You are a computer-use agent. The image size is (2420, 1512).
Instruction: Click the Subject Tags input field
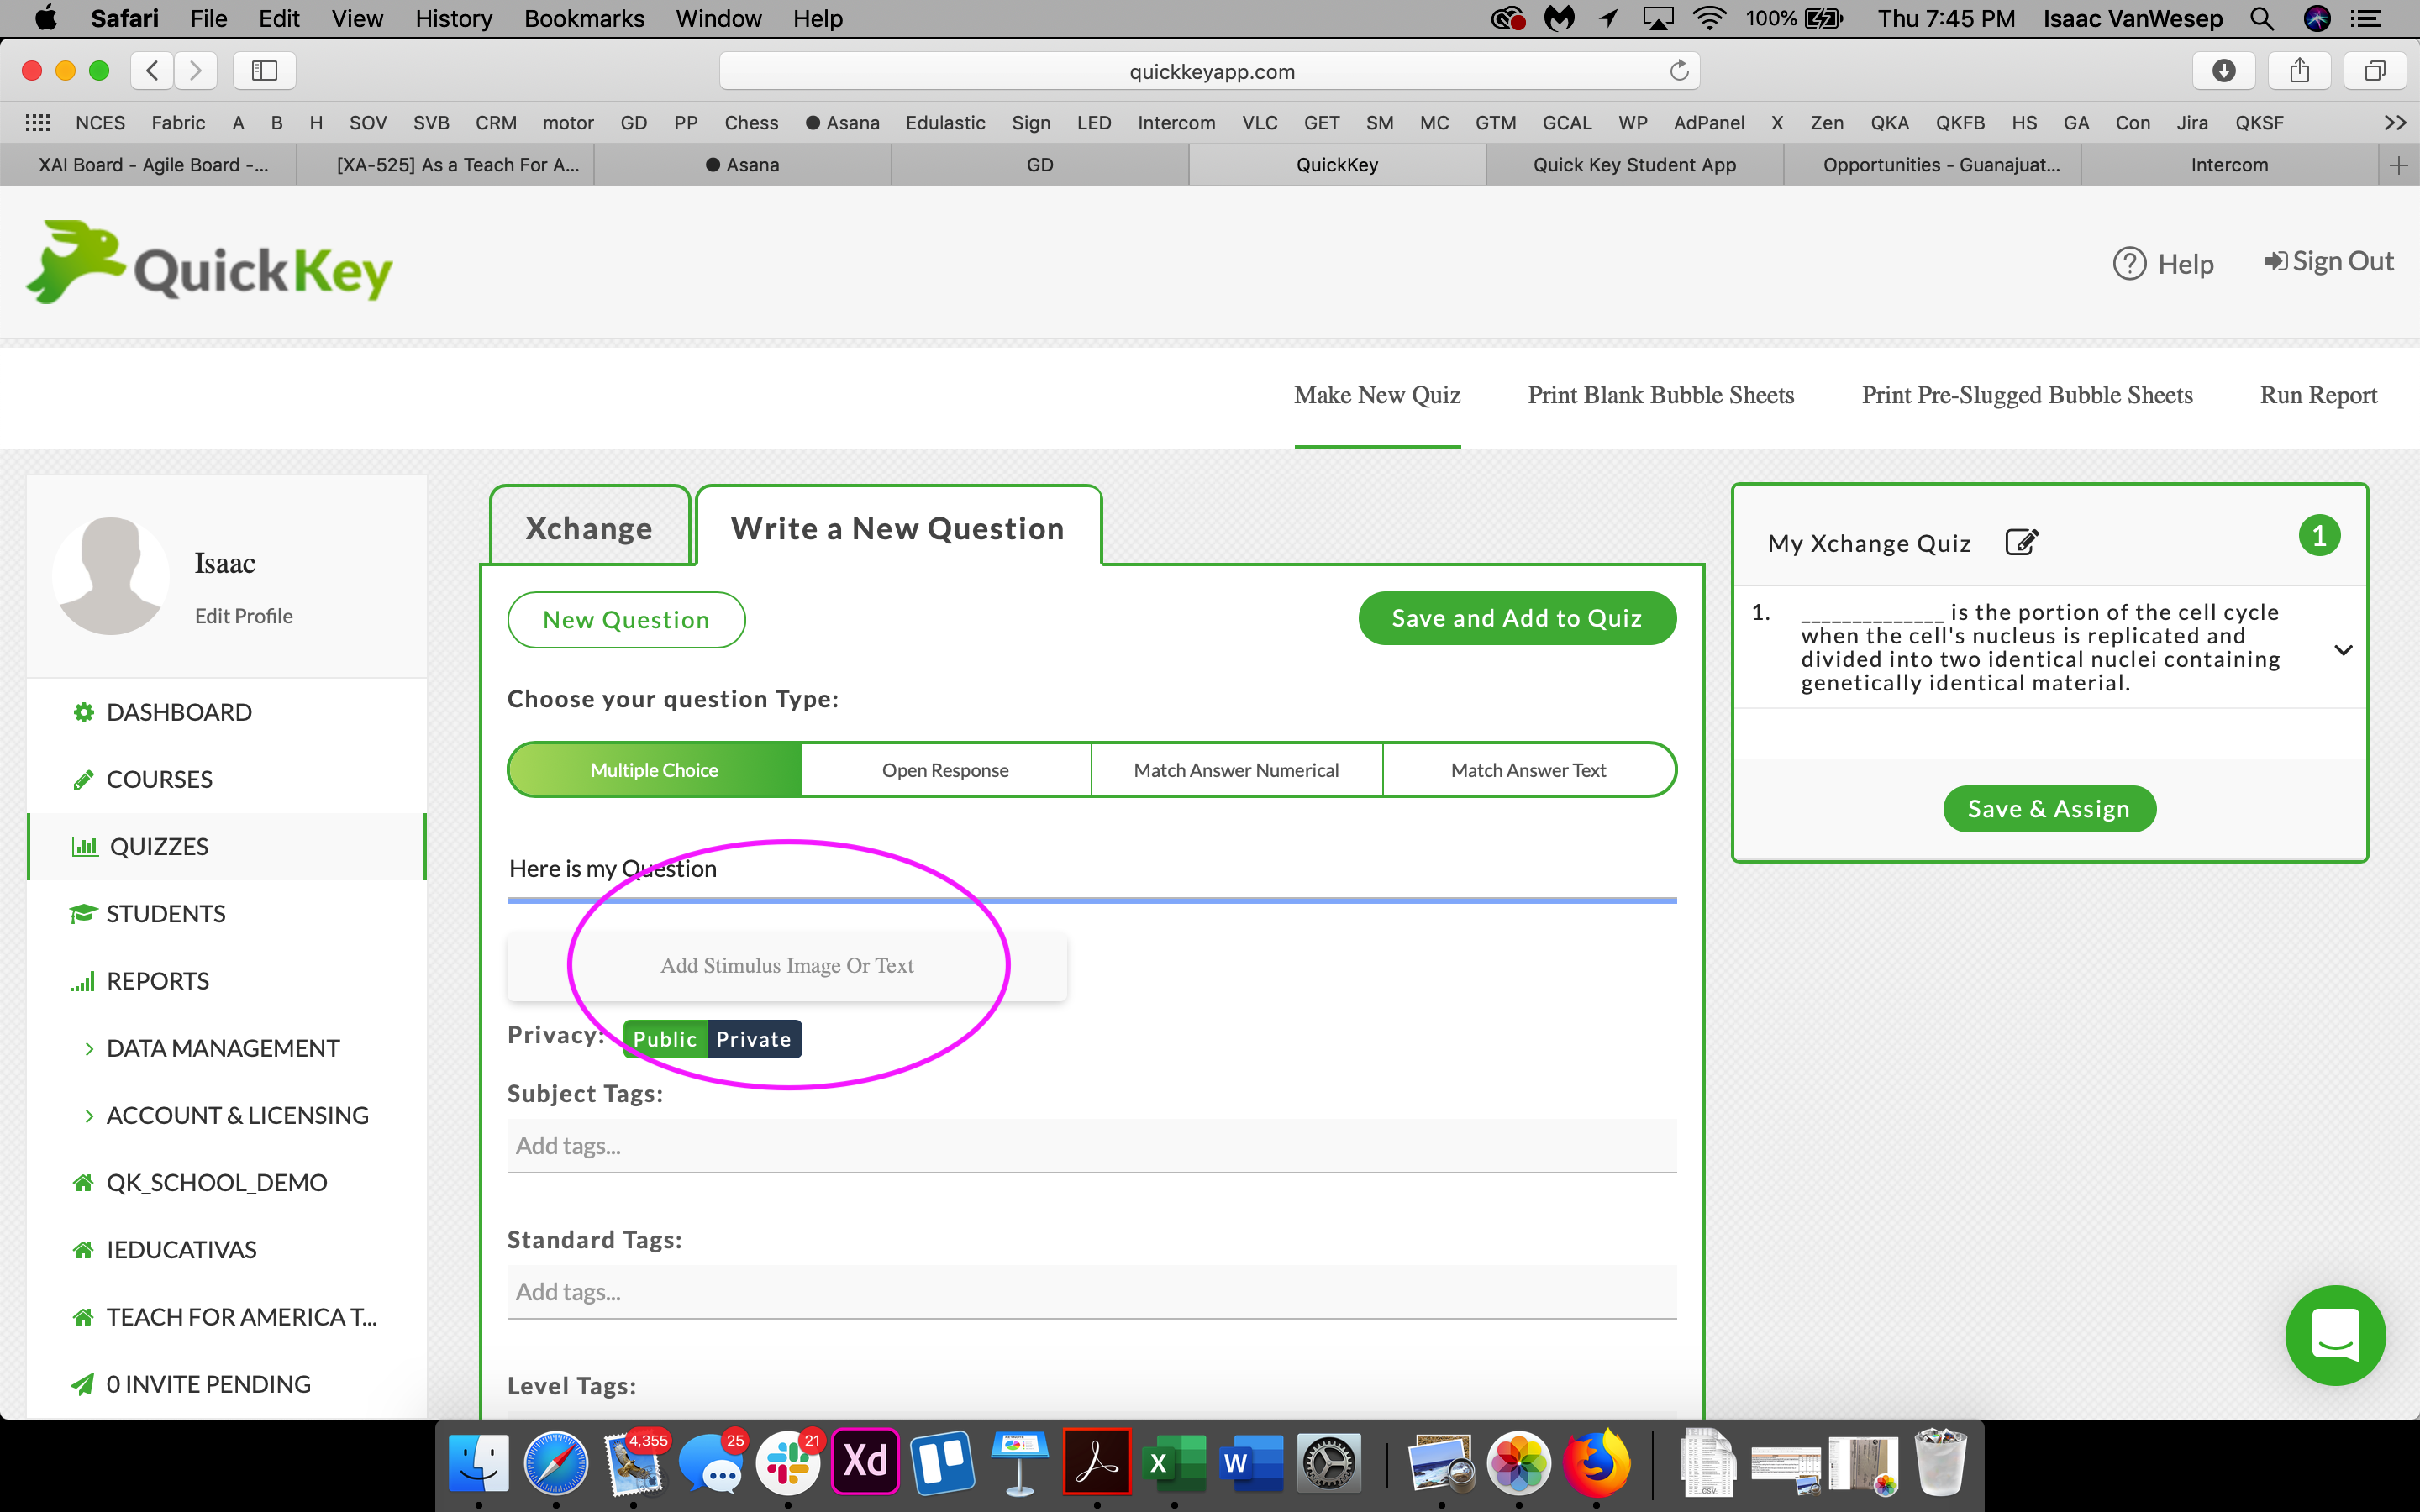click(x=1092, y=1146)
